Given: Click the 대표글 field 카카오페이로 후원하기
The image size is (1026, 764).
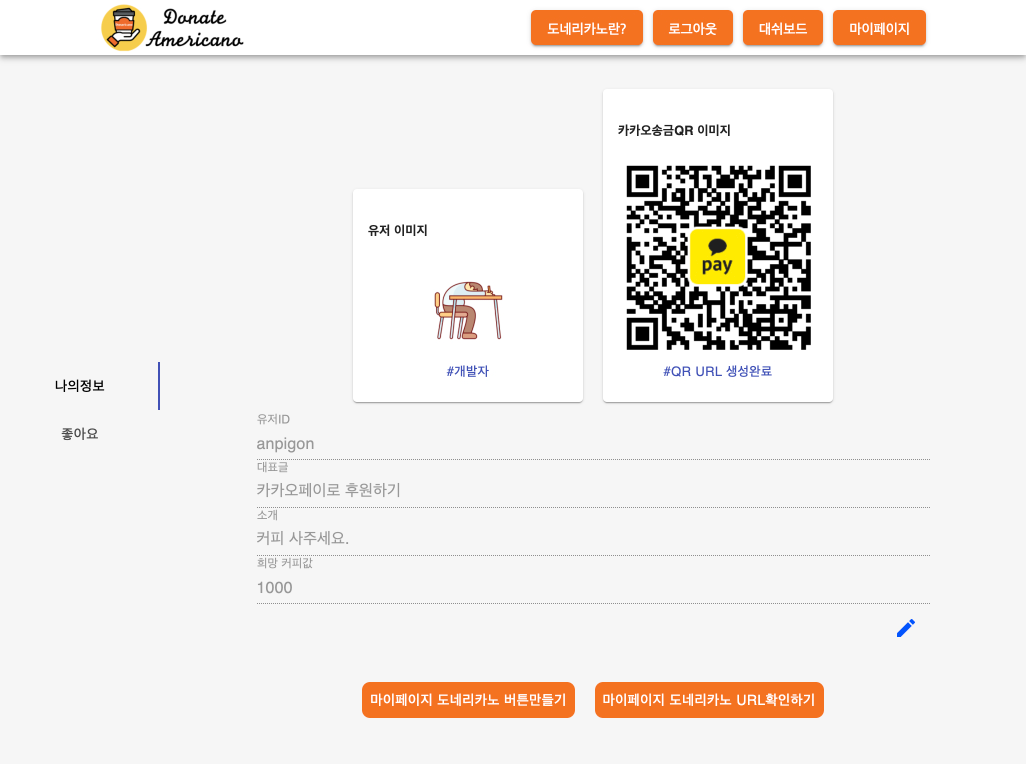Looking at the screenshot, I should point(593,491).
